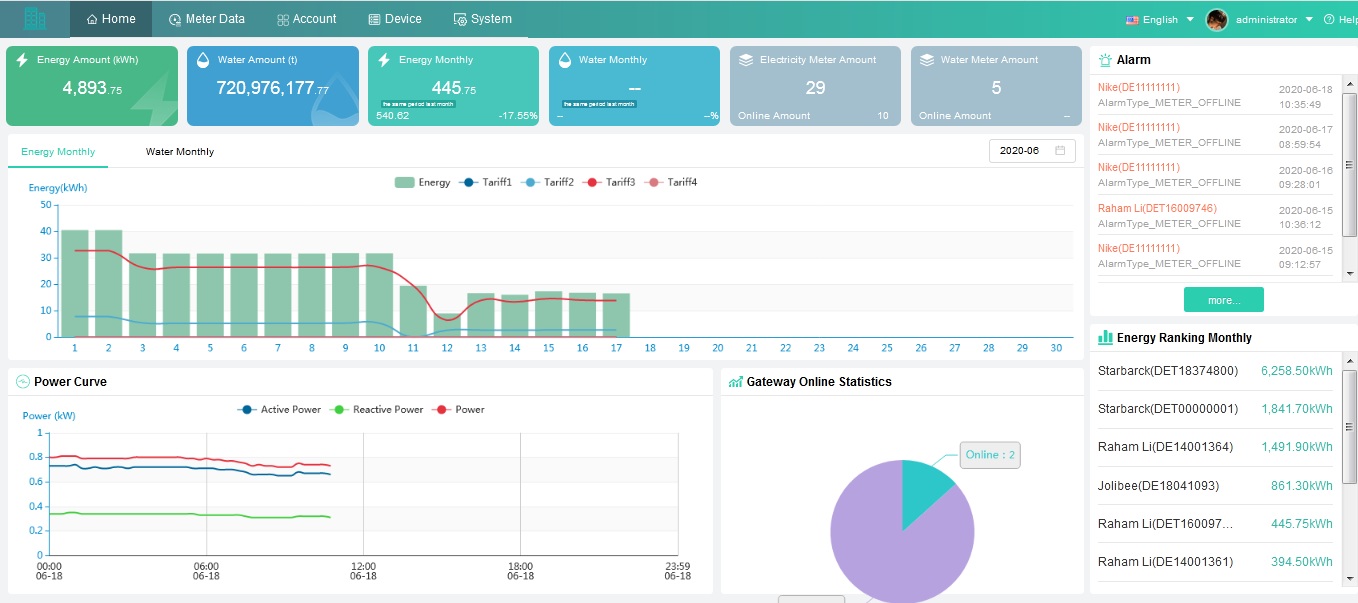Click the Help question-mark icon
This screenshot has width=1358, height=603.
click(1328, 18)
